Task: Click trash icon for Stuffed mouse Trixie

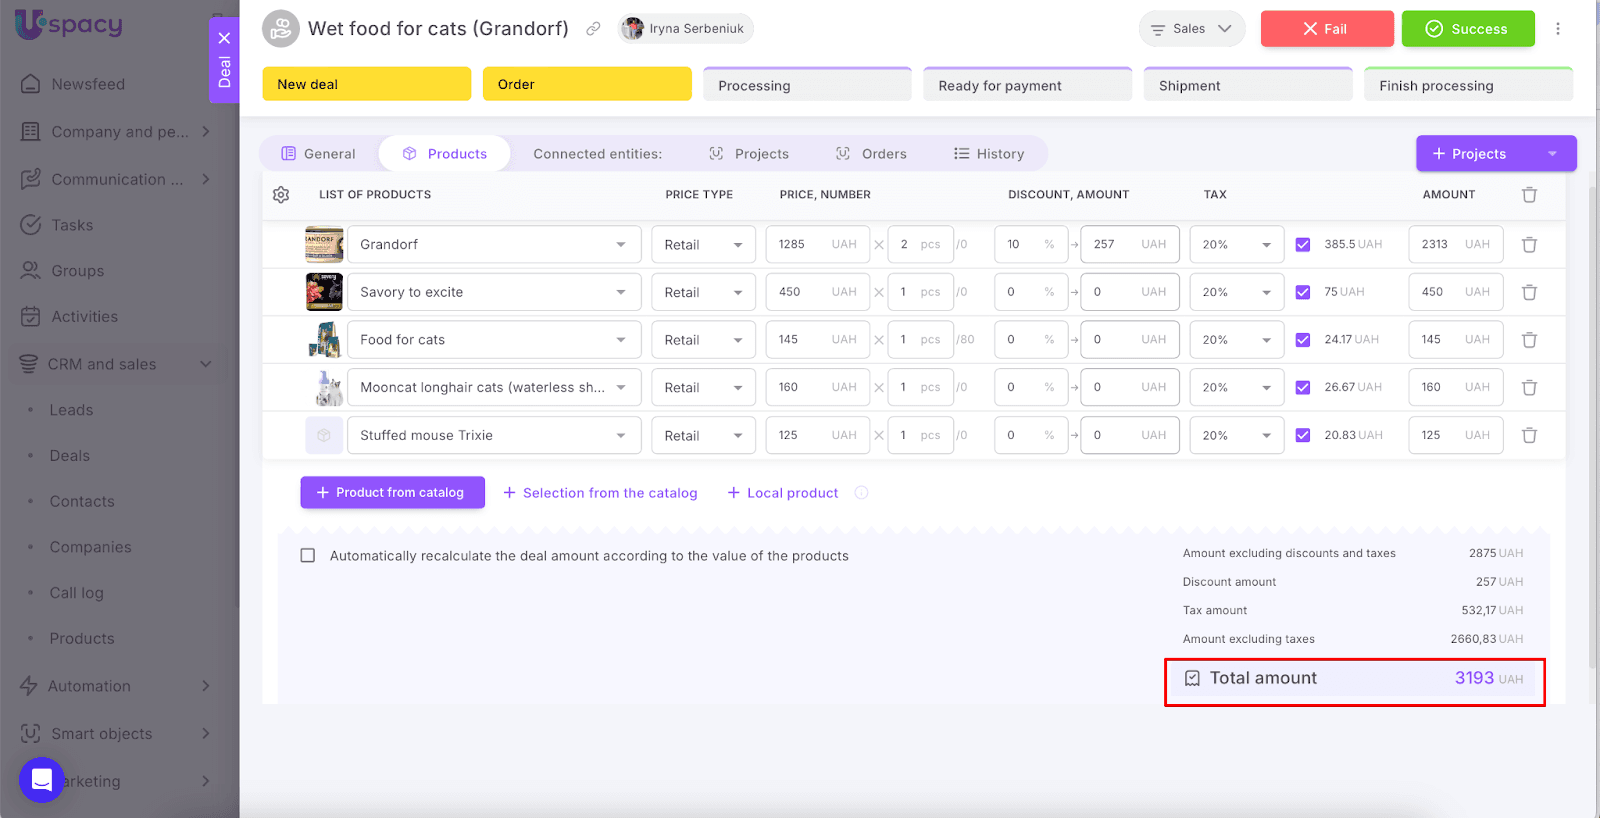Action: click(1529, 436)
